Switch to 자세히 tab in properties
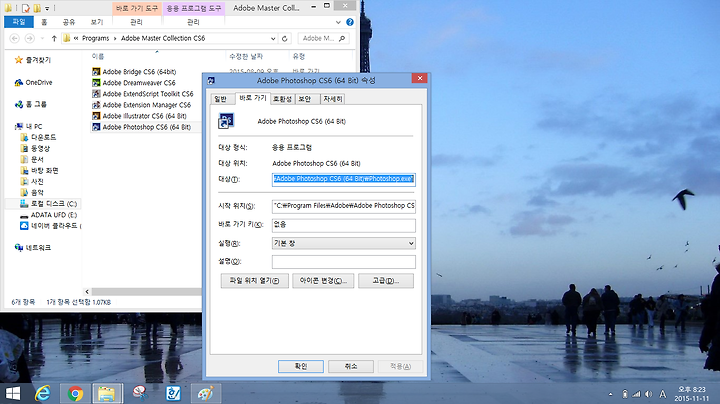This screenshot has height=404, width=720. tap(332, 99)
